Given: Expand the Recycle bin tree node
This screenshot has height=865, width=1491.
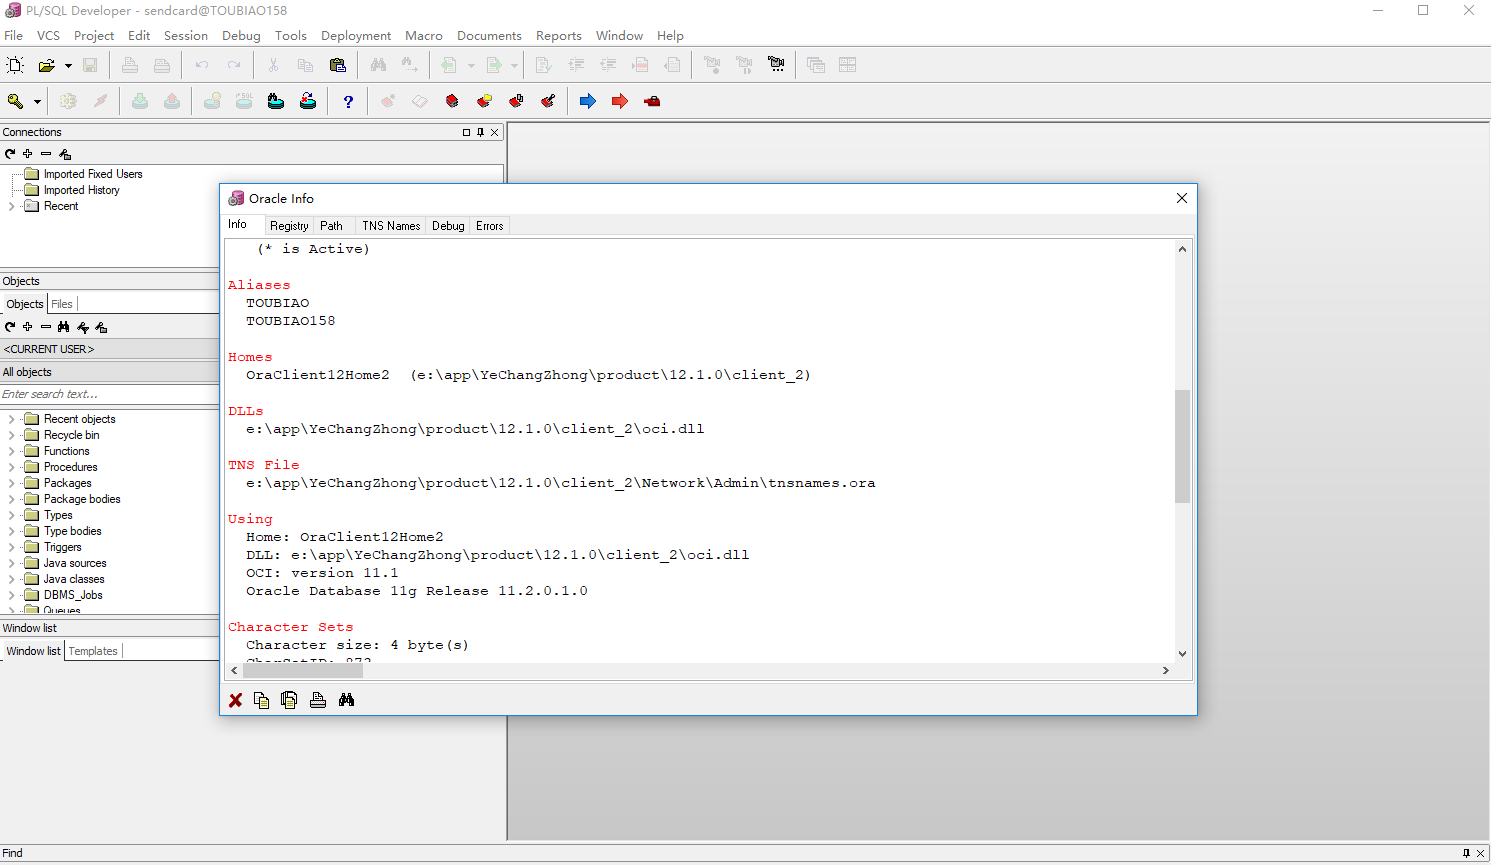Looking at the screenshot, I should [x=11, y=435].
